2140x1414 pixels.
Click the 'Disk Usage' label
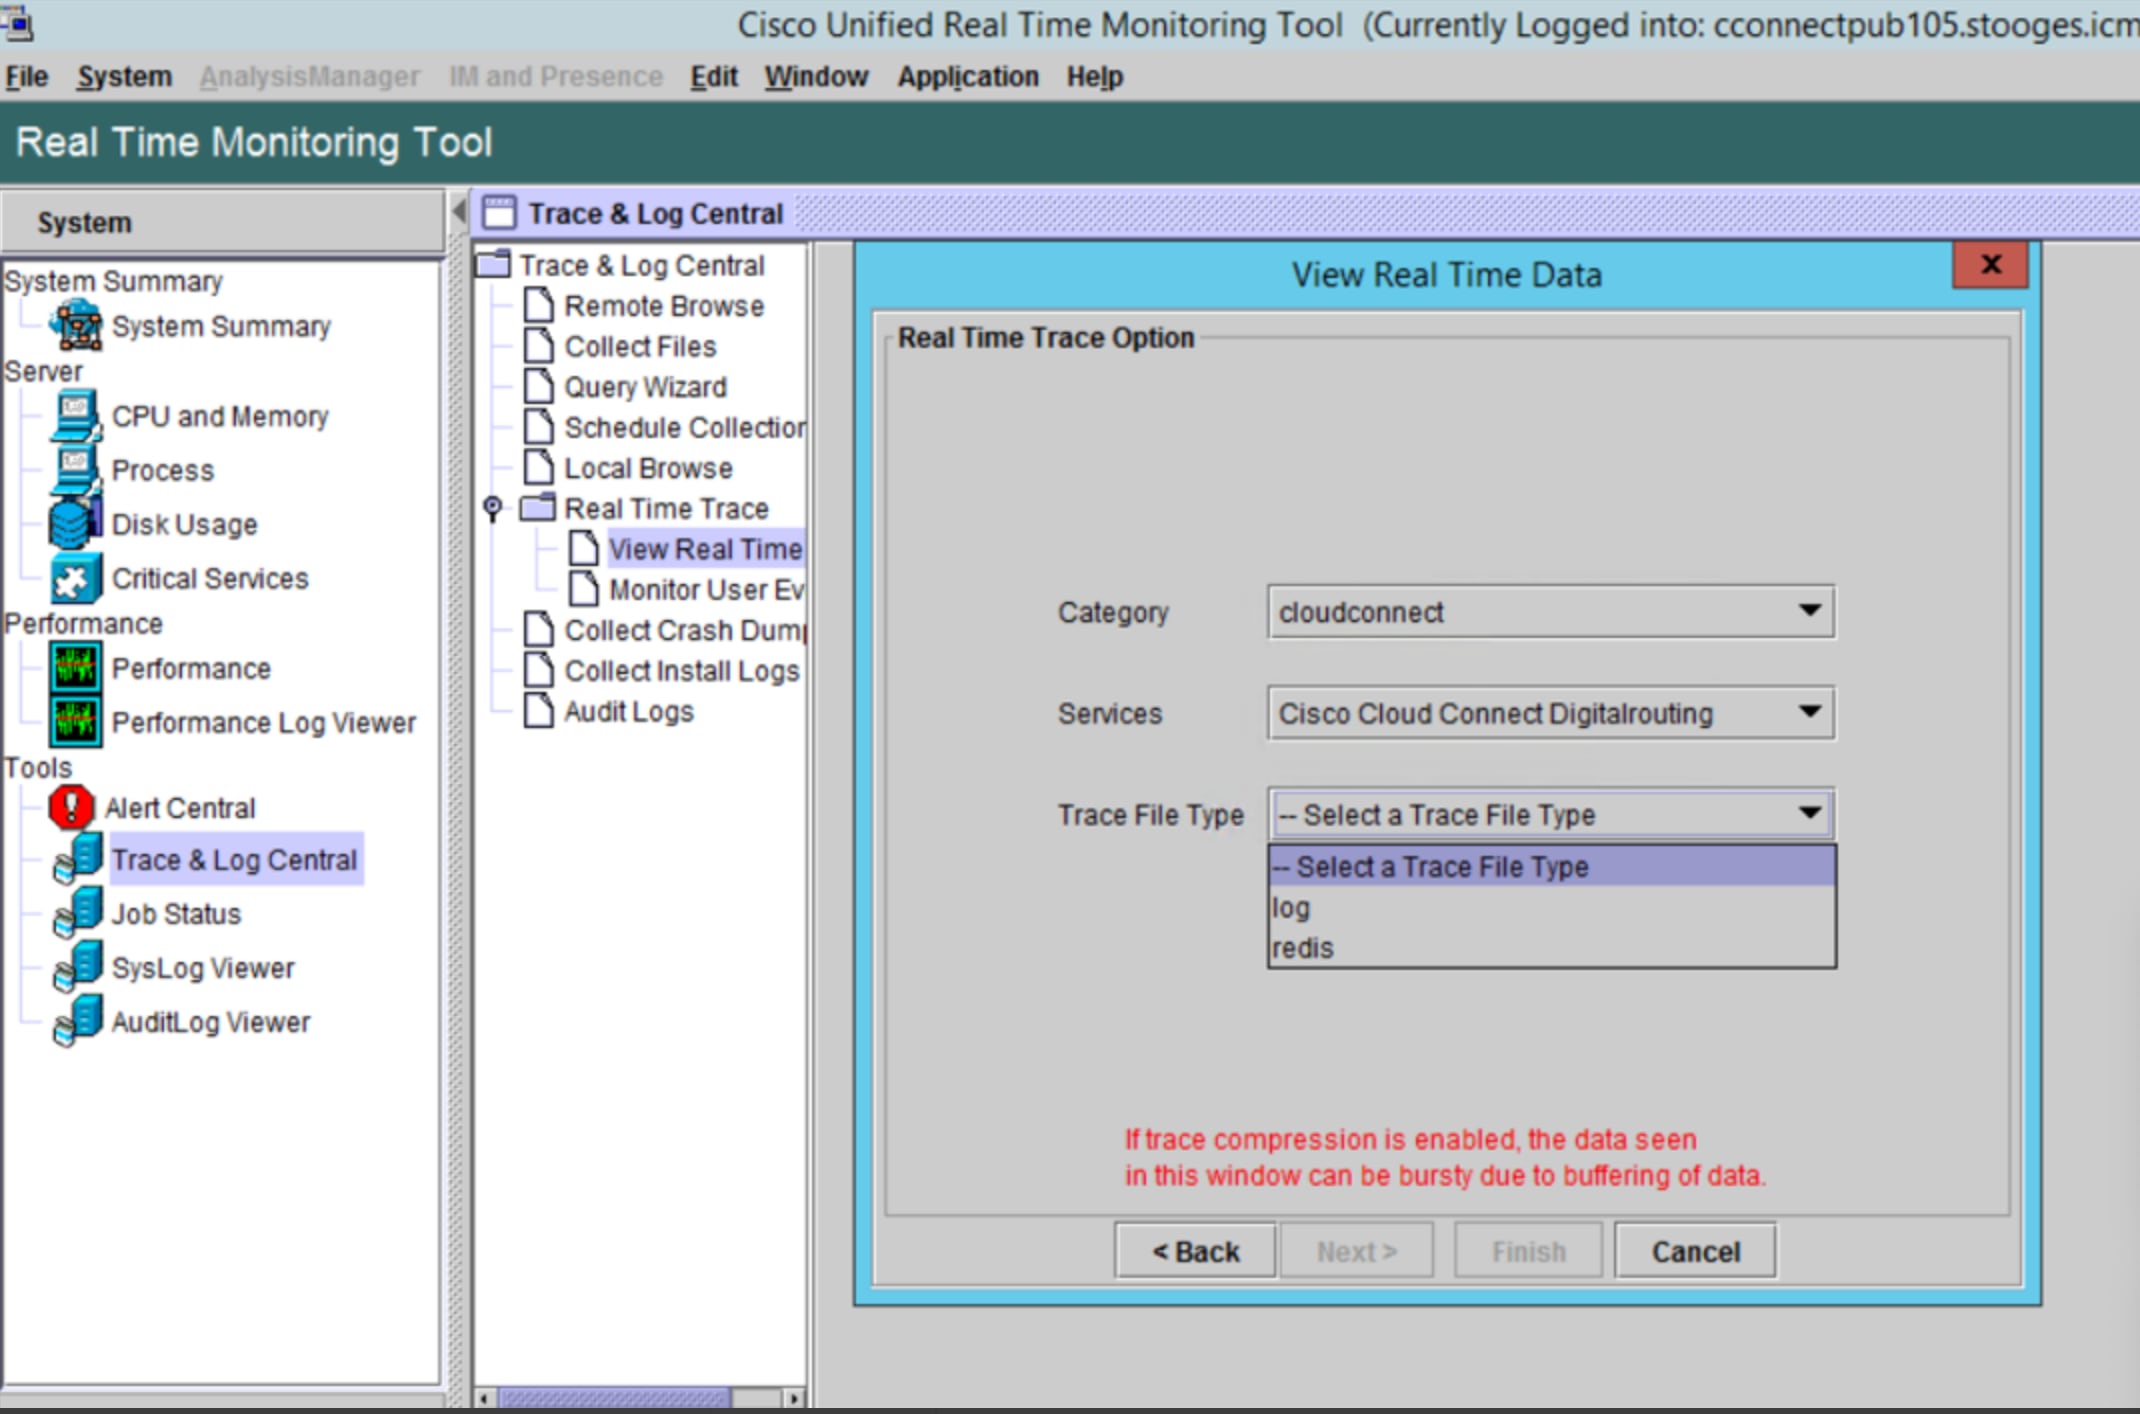[x=184, y=525]
